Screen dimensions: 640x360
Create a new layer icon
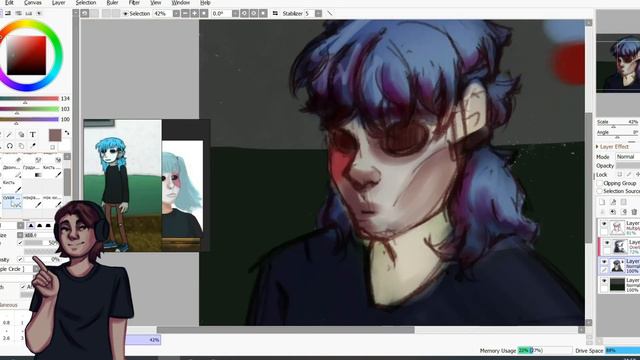[602, 202]
